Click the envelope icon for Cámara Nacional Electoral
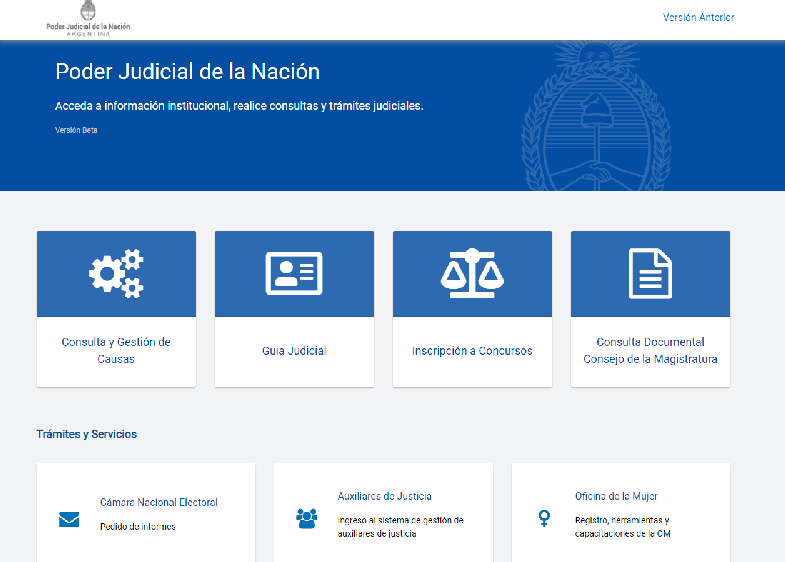Image resolution: width=785 pixels, height=562 pixels. (69, 519)
